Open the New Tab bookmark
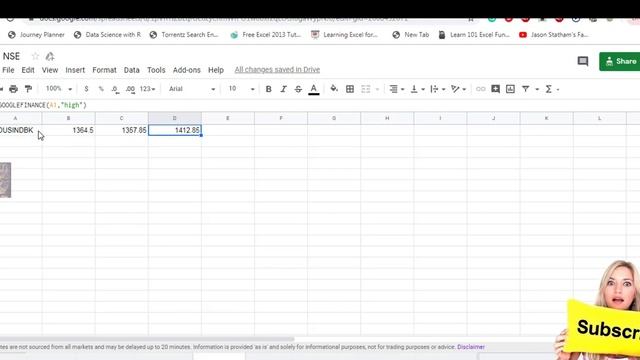The height and width of the screenshot is (360, 640). click(411, 35)
